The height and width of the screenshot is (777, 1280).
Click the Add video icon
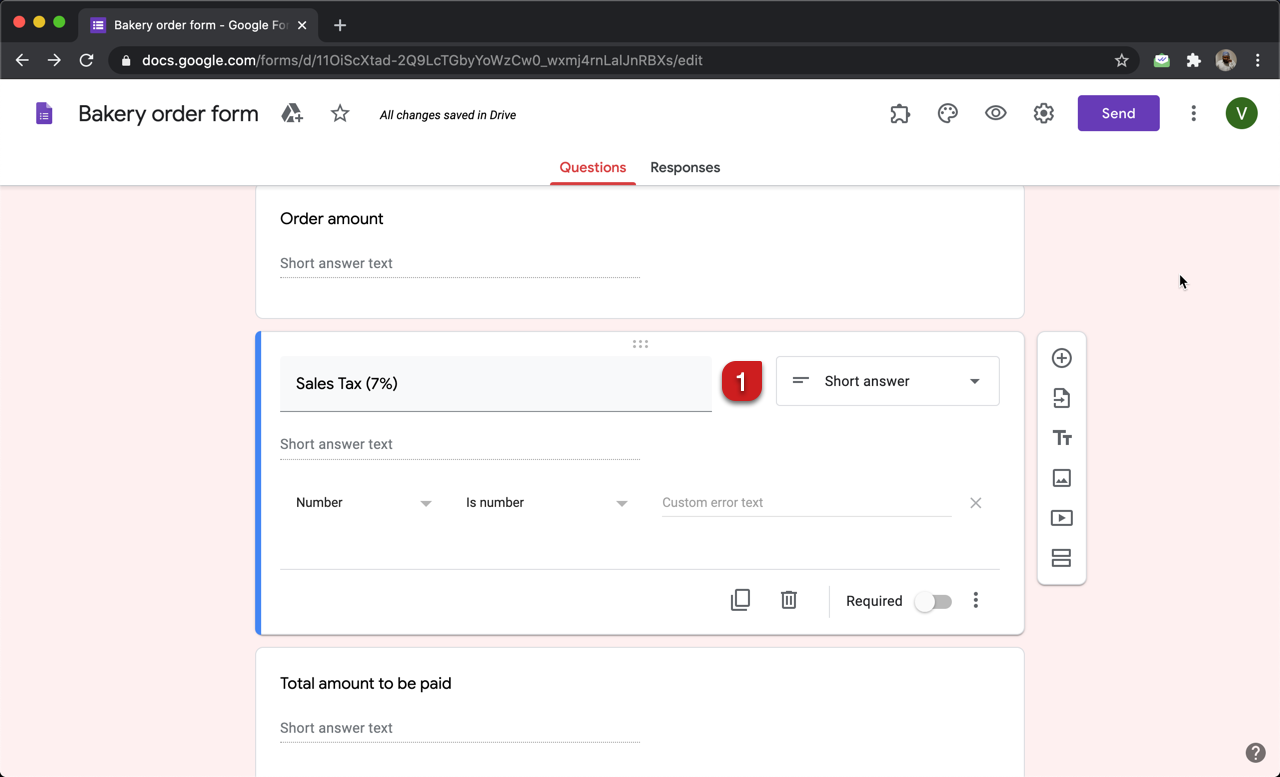(x=1062, y=518)
